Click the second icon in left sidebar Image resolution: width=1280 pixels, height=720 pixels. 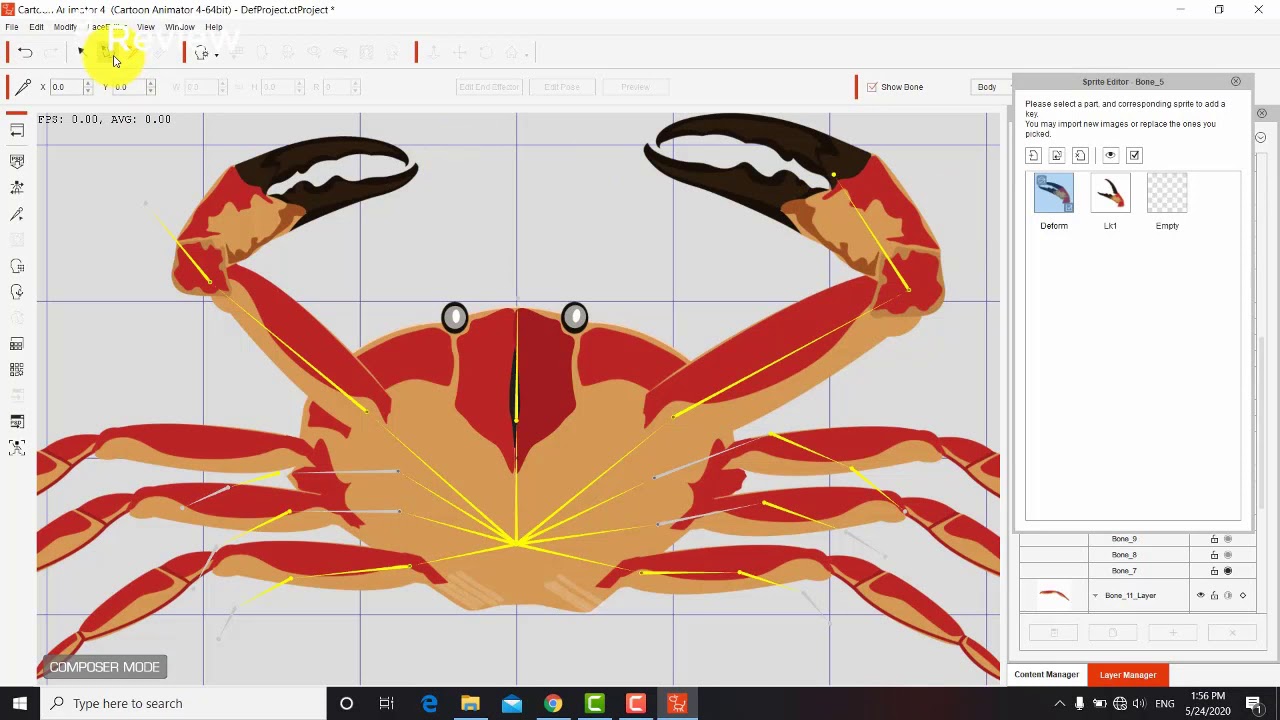pyautogui.click(x=17, y=161)
